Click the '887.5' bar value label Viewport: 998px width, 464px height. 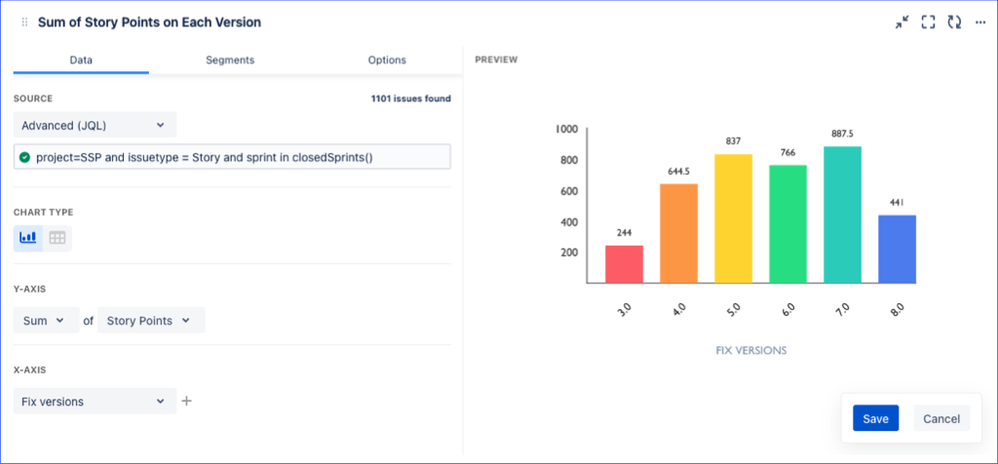pyautogui.click(x=842, y=134)
